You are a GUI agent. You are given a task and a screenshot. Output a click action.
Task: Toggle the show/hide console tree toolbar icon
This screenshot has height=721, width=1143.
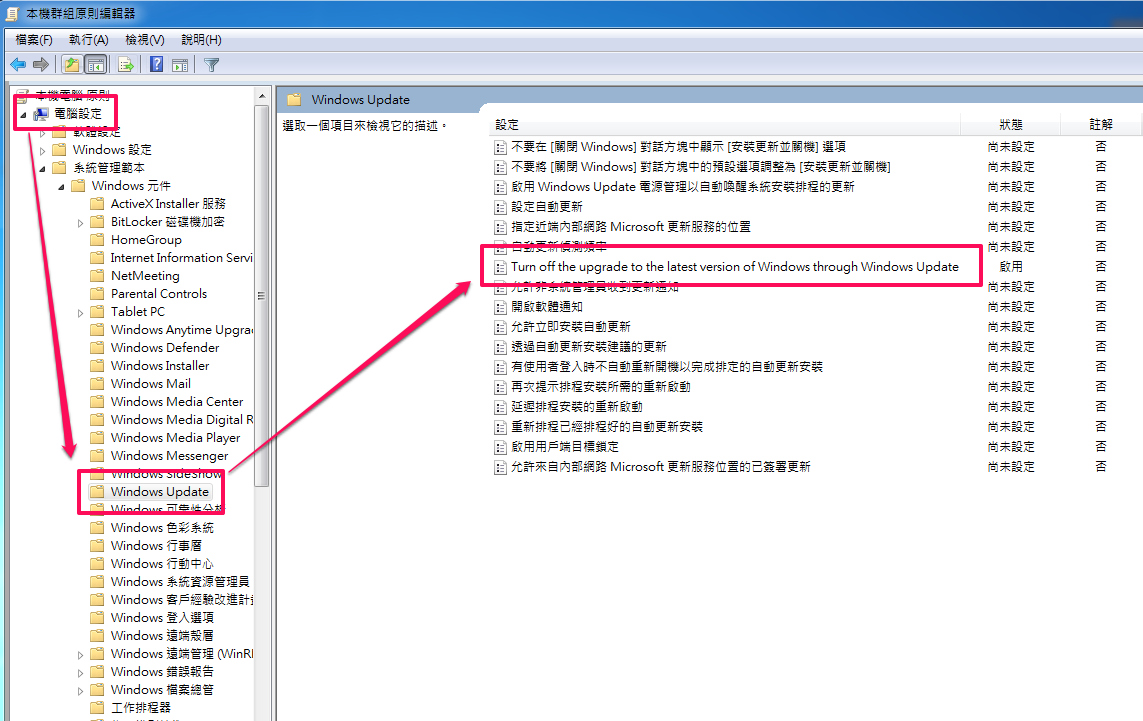(x=95, y=65)
